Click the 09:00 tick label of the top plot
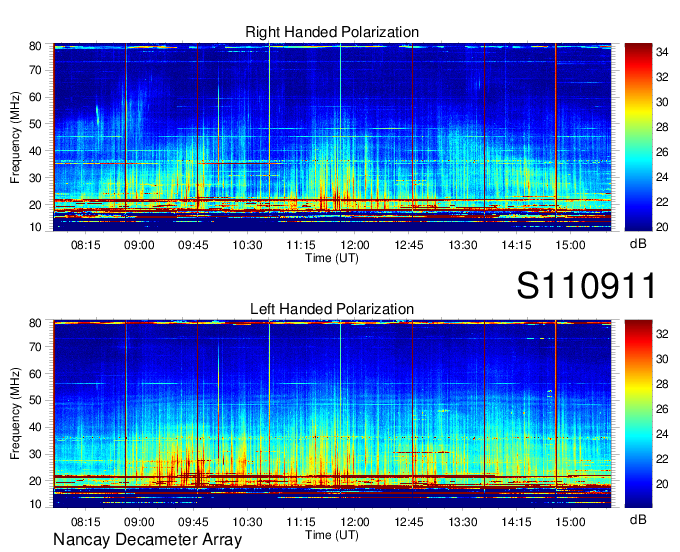This screenshot has height=552, width=680. pyautogui.click(x=139, y=245)
